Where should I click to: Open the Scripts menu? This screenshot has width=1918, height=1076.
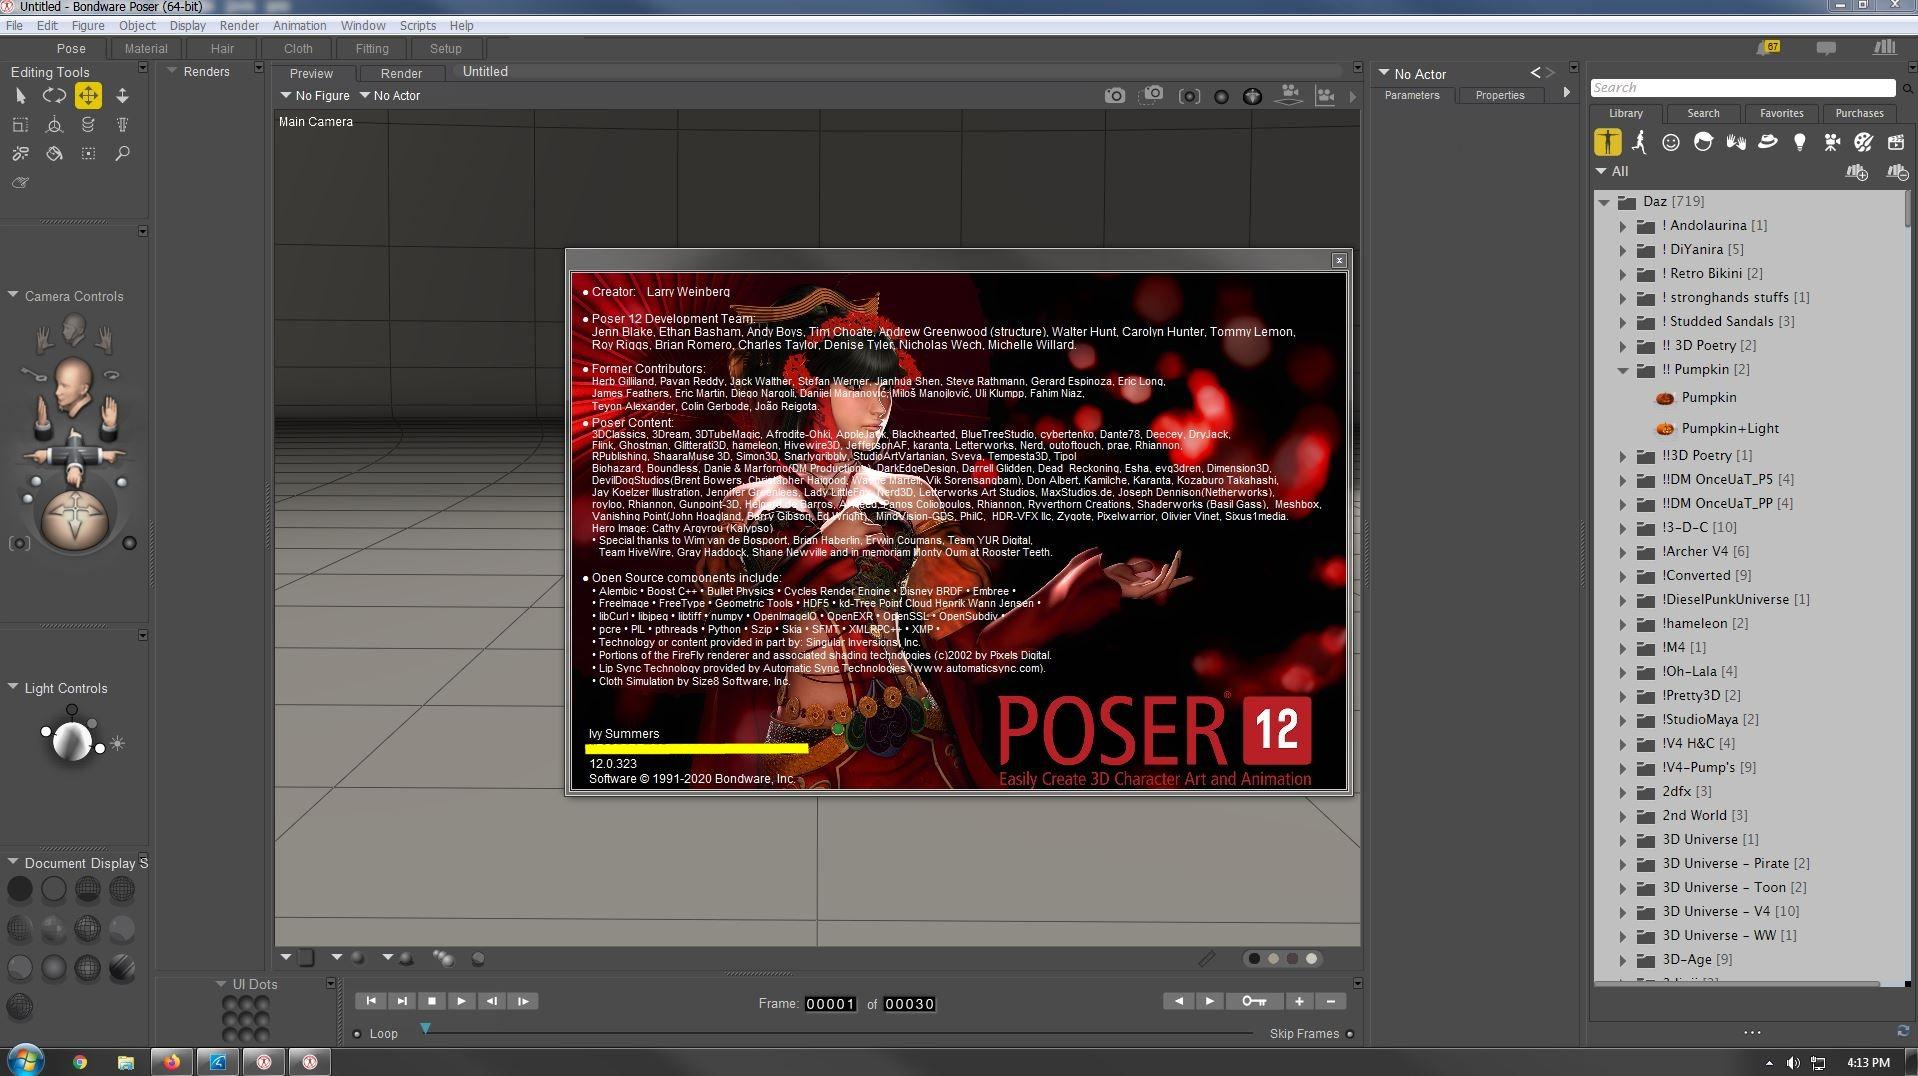coord(417,25)
